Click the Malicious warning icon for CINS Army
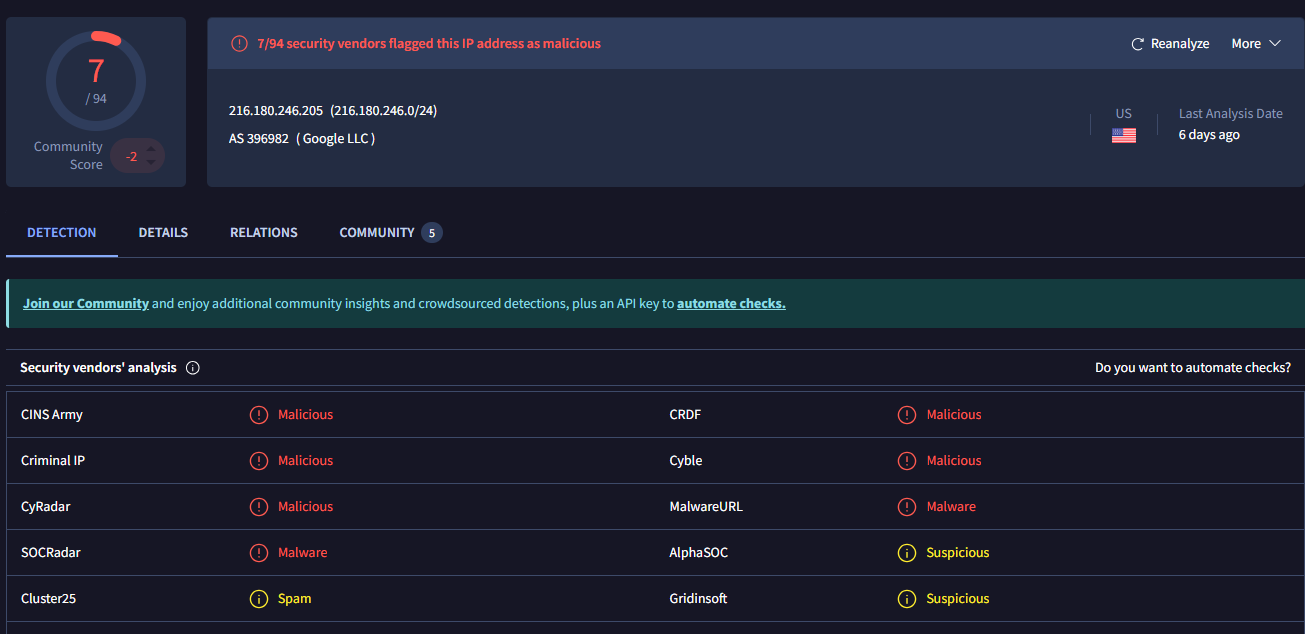 pos(259,415)
